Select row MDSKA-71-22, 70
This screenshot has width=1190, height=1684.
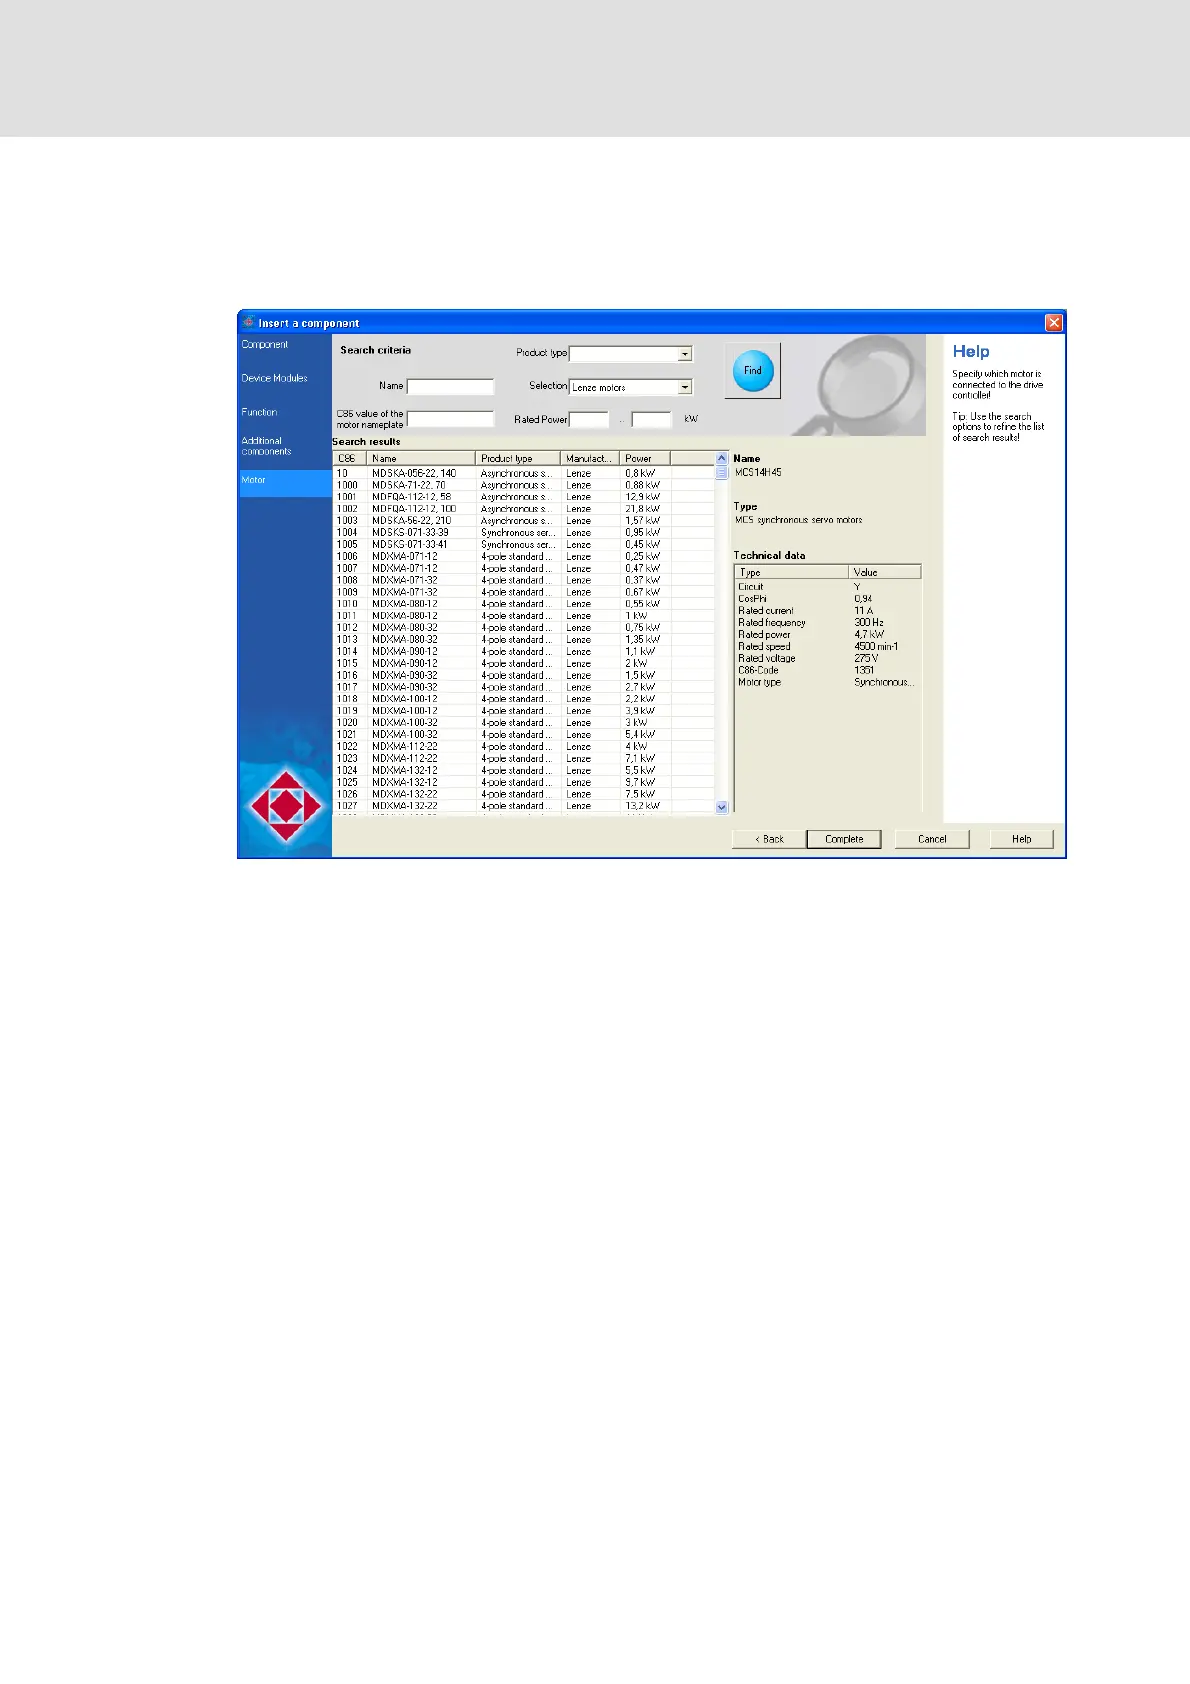[x=524, y=485]
